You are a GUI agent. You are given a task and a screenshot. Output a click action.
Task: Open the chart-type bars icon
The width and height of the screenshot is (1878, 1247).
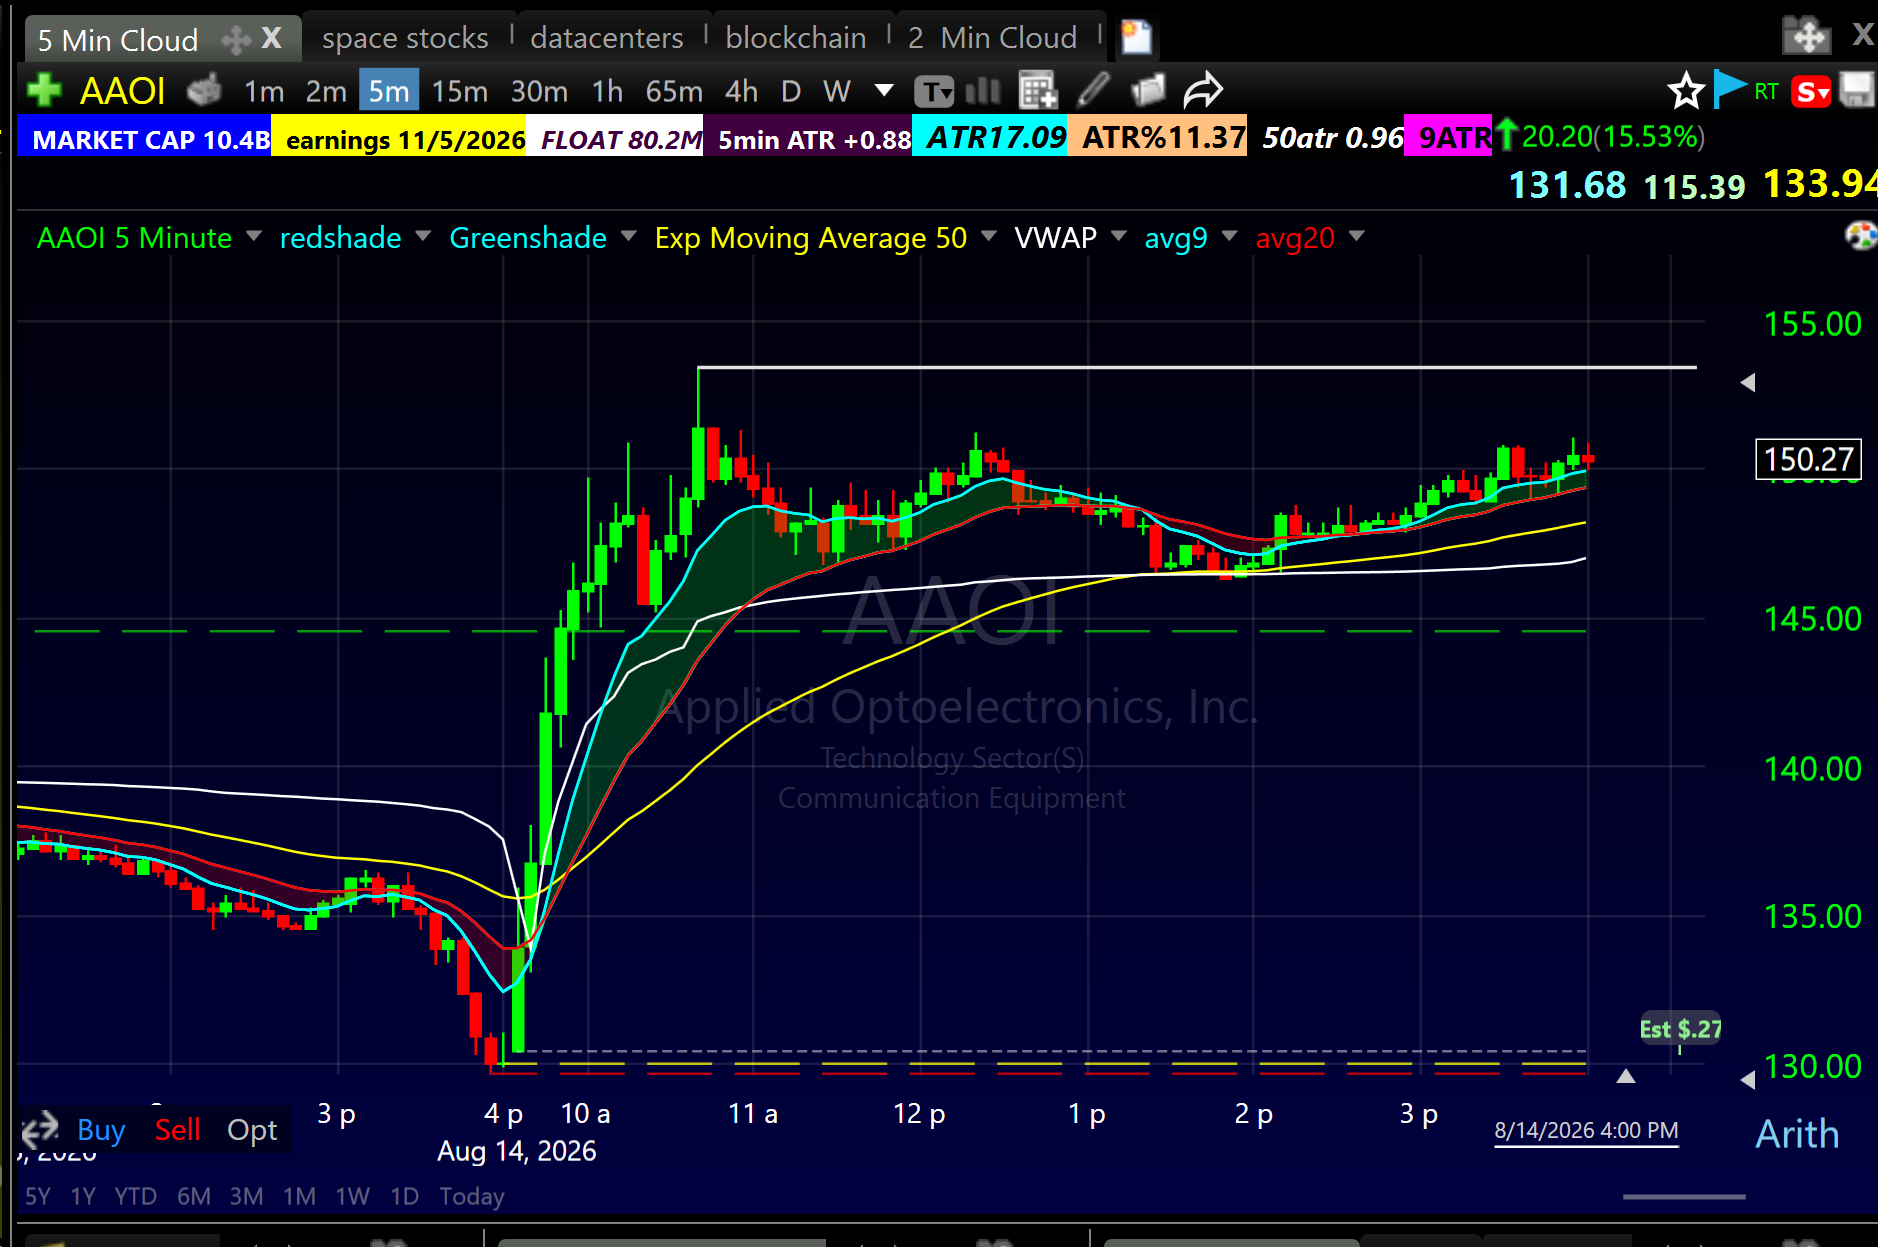point(983,91)
